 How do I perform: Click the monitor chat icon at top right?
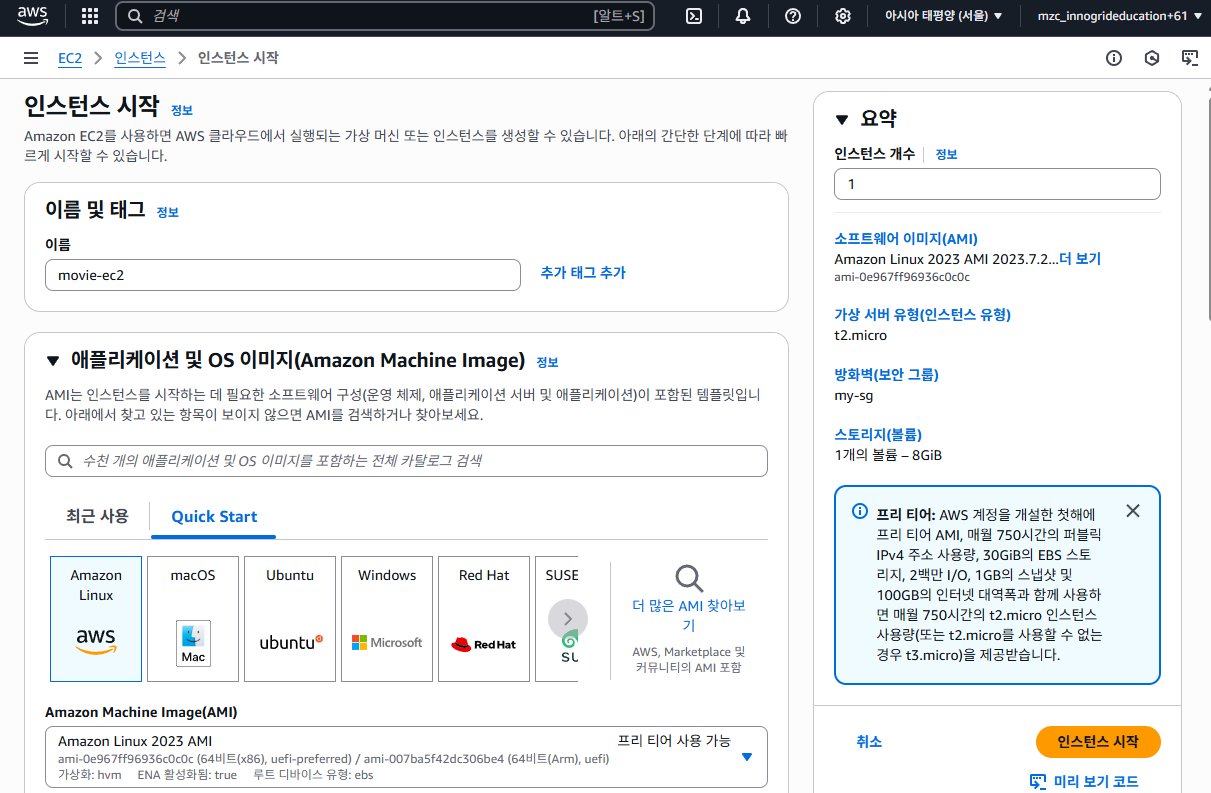(1190, 58)
